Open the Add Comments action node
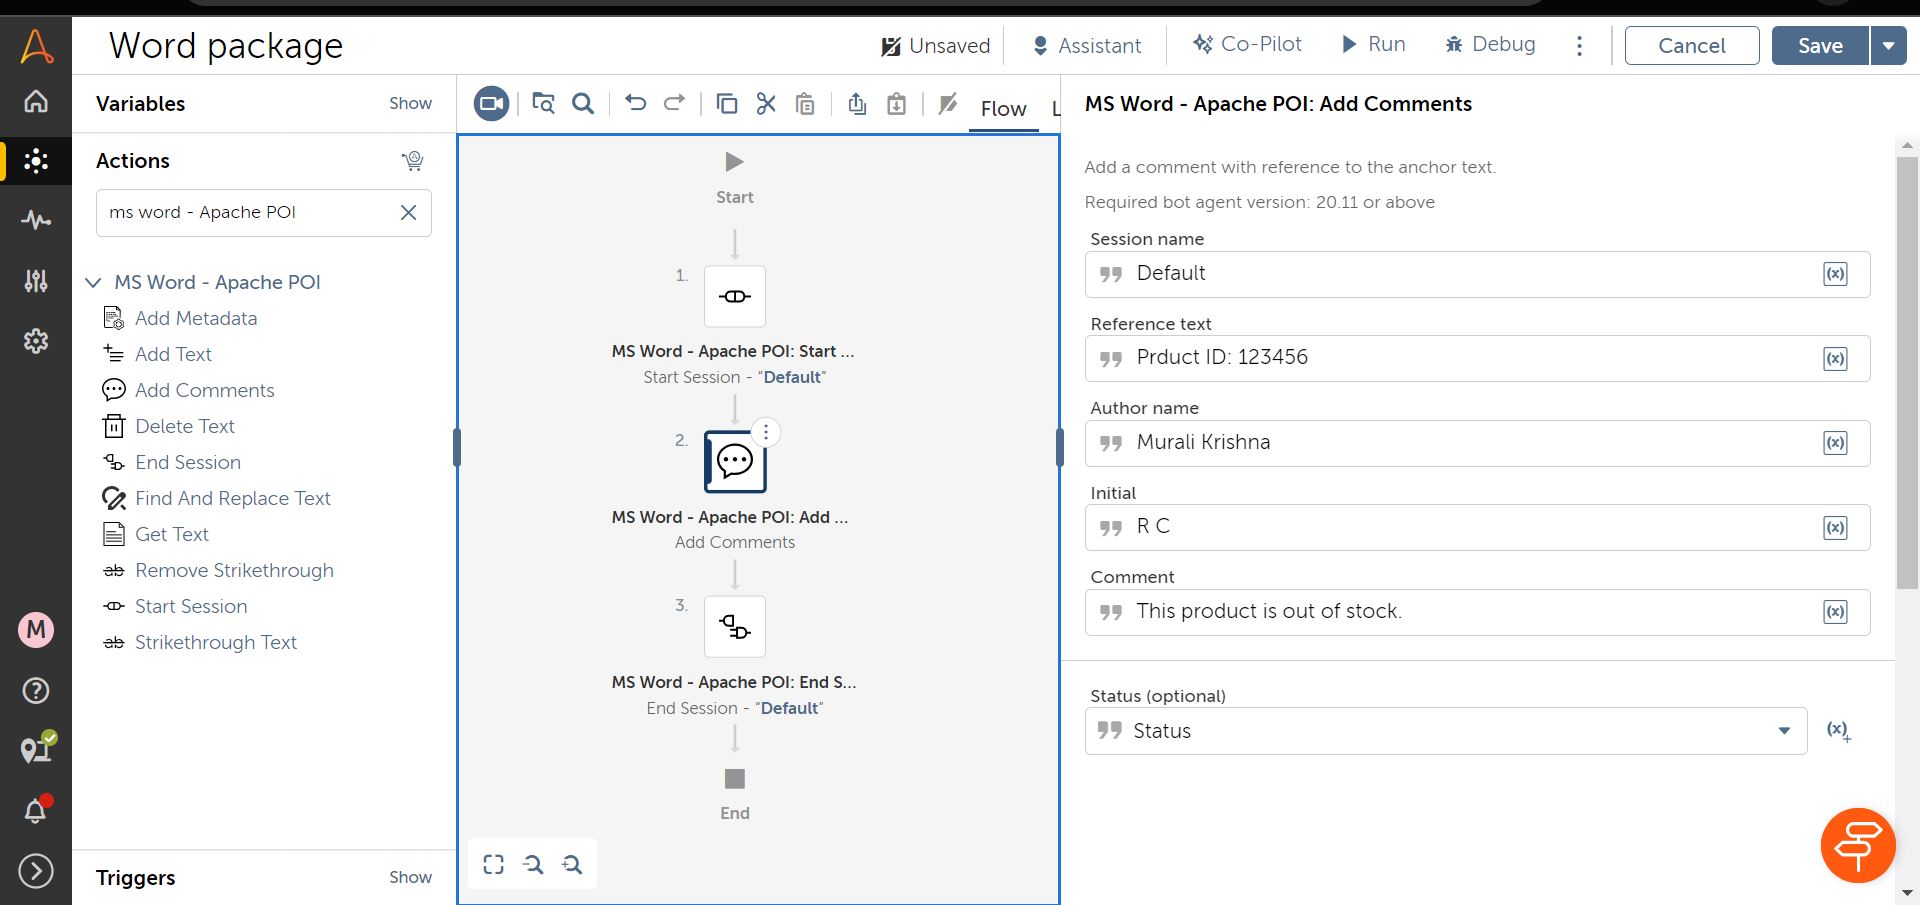 (x=735, y=461)
